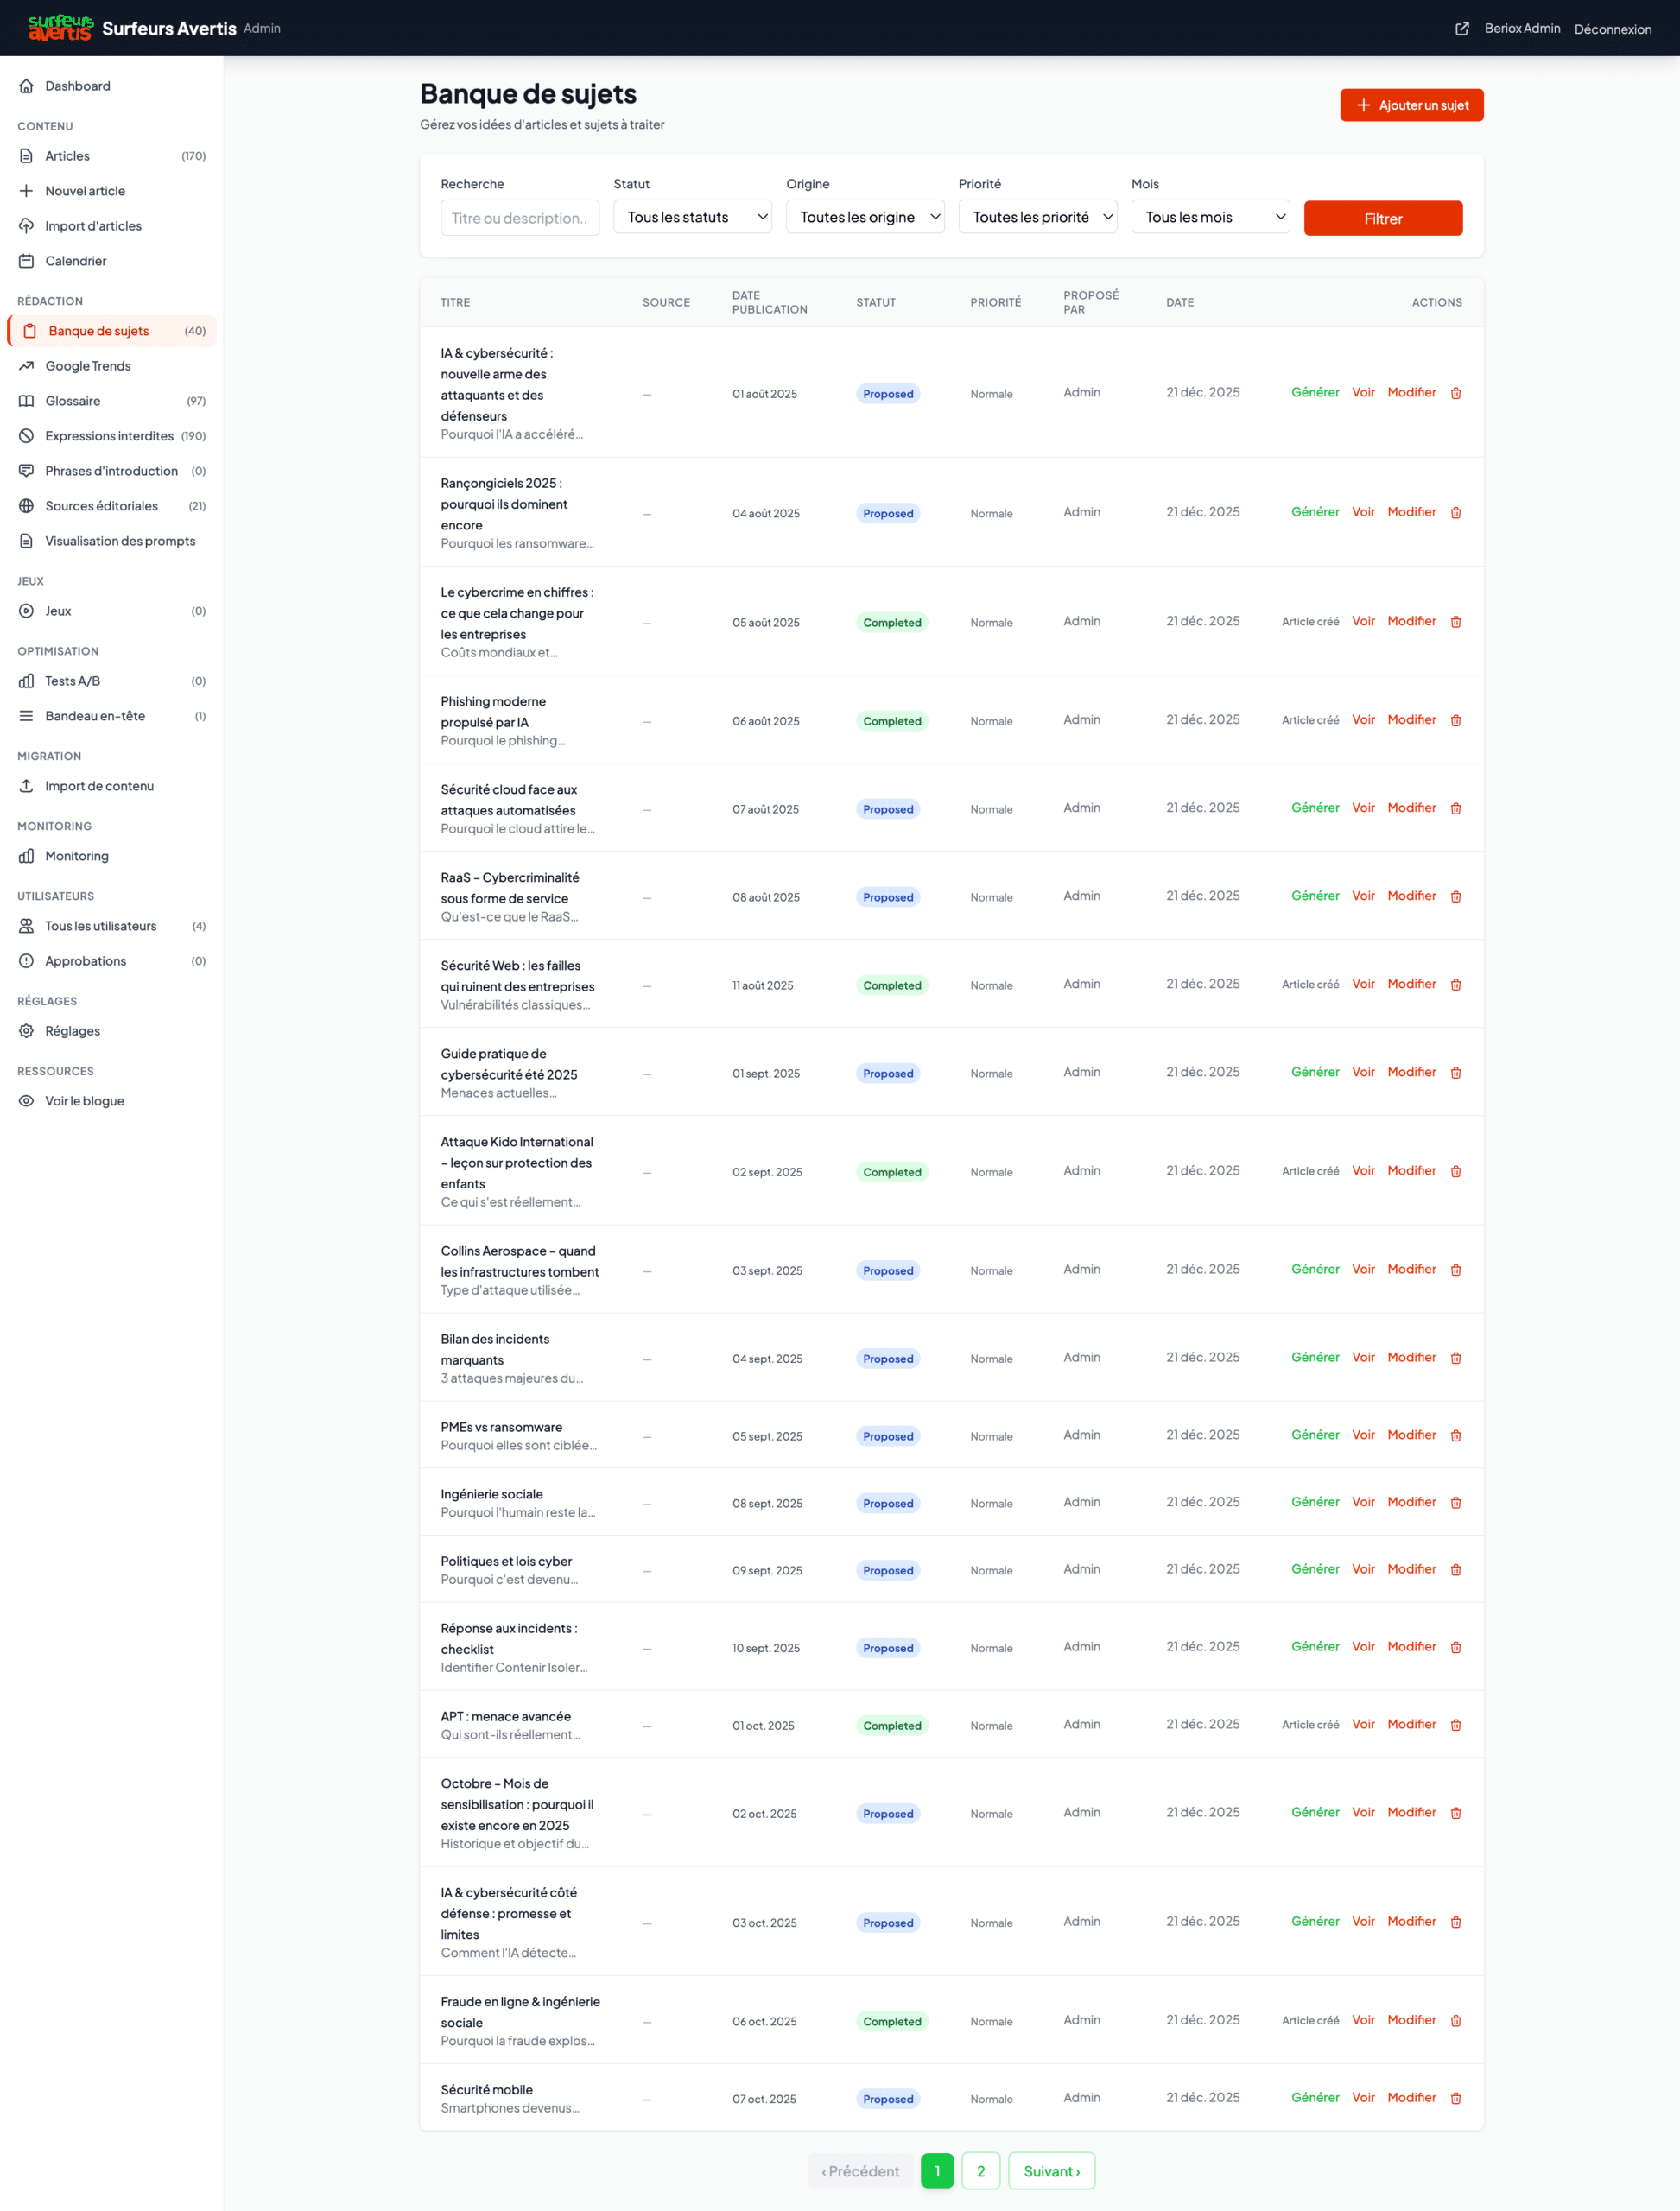Open the Articles menu item
1680x2211 pixels.
tap(67, 156)
